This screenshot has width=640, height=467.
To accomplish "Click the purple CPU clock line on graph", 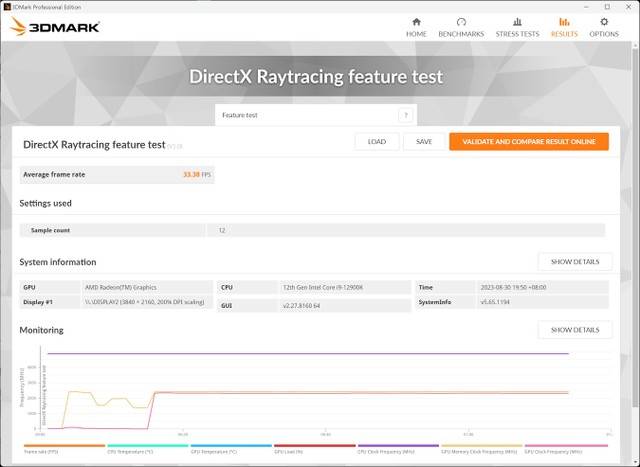I will tap(308, 354).
